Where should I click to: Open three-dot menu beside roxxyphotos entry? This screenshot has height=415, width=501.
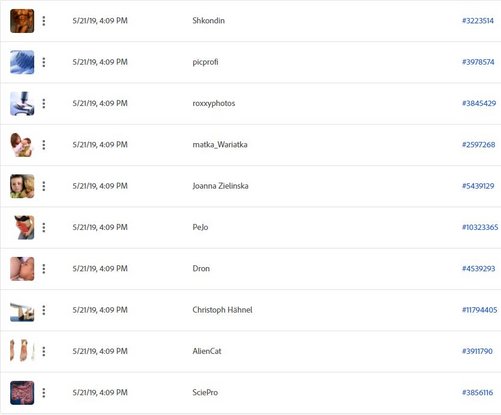pyautogui.click(x=44, y=104)
